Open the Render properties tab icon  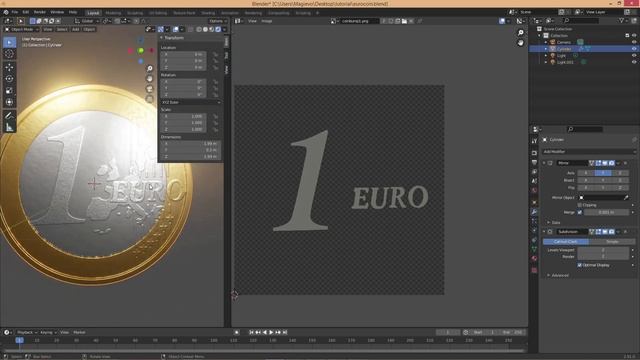(534, 153)
